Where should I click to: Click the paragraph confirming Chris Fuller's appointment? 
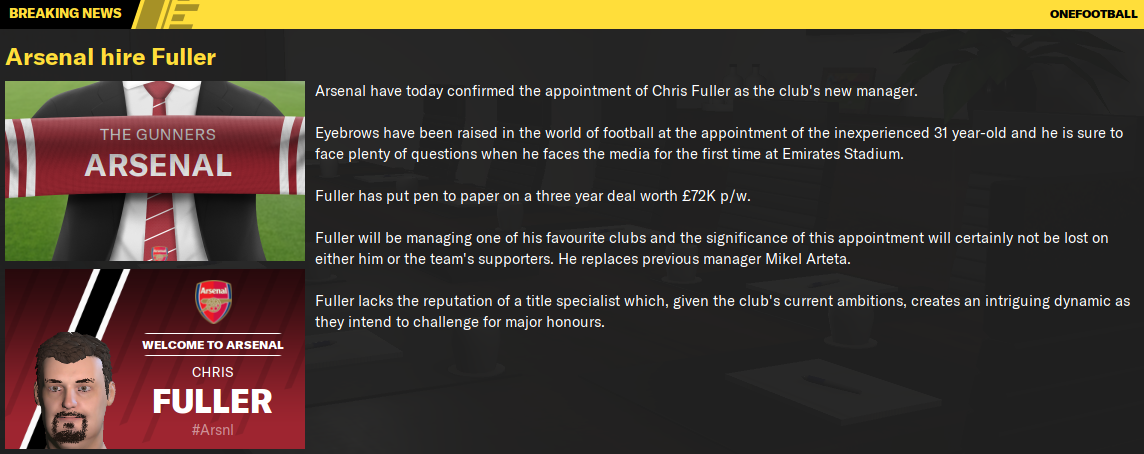(616, 91)
